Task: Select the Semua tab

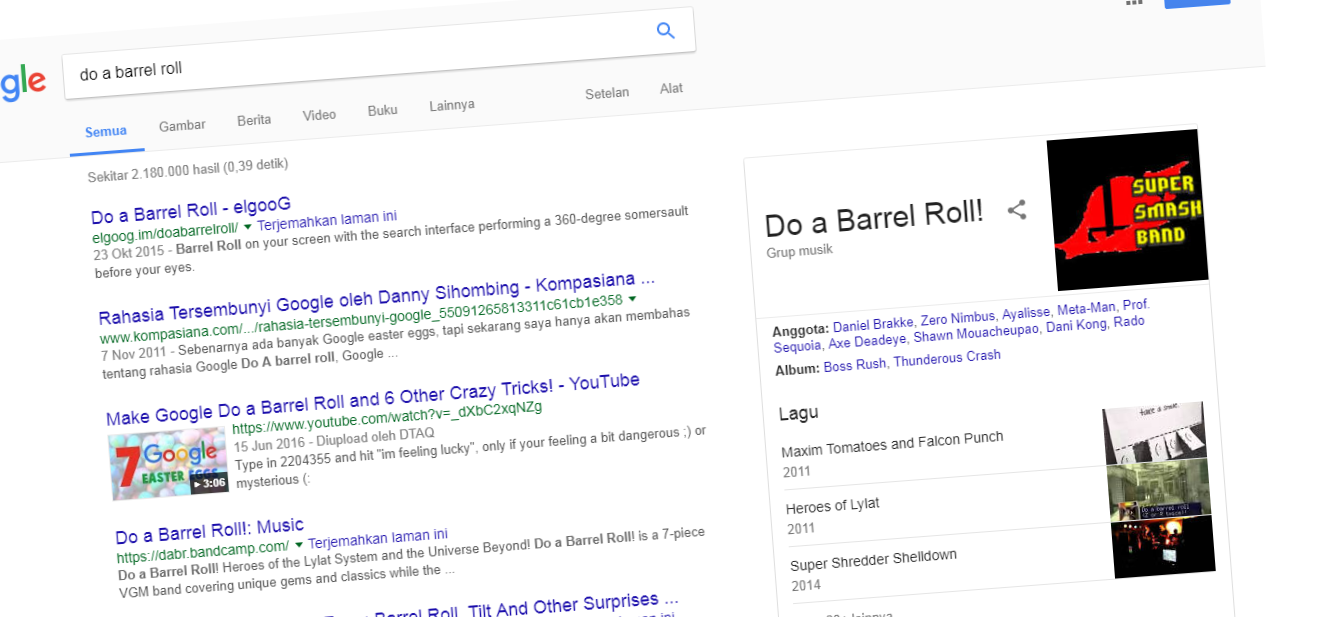Action: coord(106,132)
